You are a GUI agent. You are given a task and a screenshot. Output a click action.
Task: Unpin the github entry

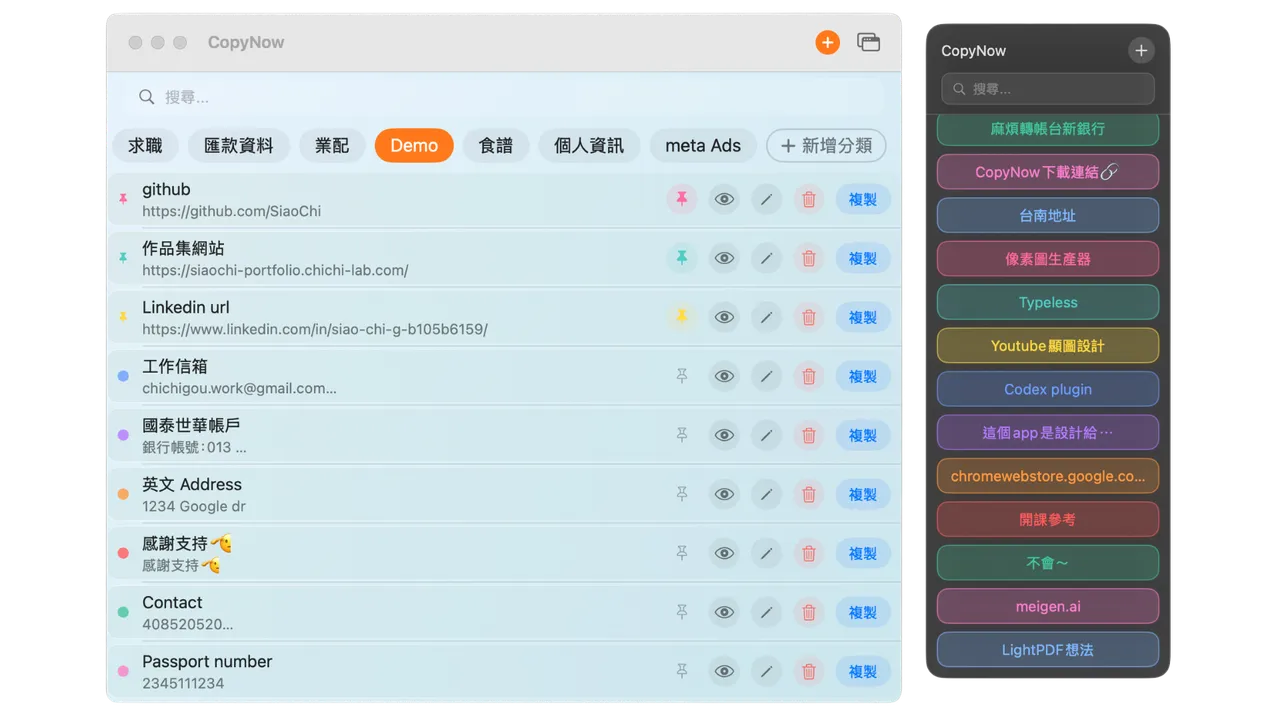tap(682, 199)
